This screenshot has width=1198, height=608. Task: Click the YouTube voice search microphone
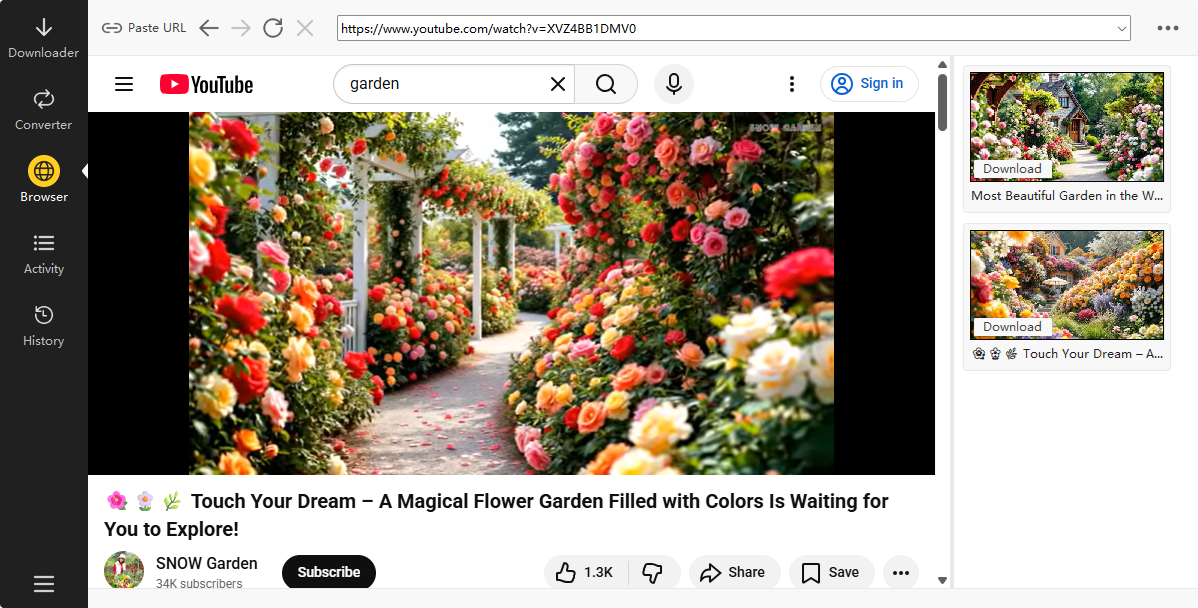(674, 84)
